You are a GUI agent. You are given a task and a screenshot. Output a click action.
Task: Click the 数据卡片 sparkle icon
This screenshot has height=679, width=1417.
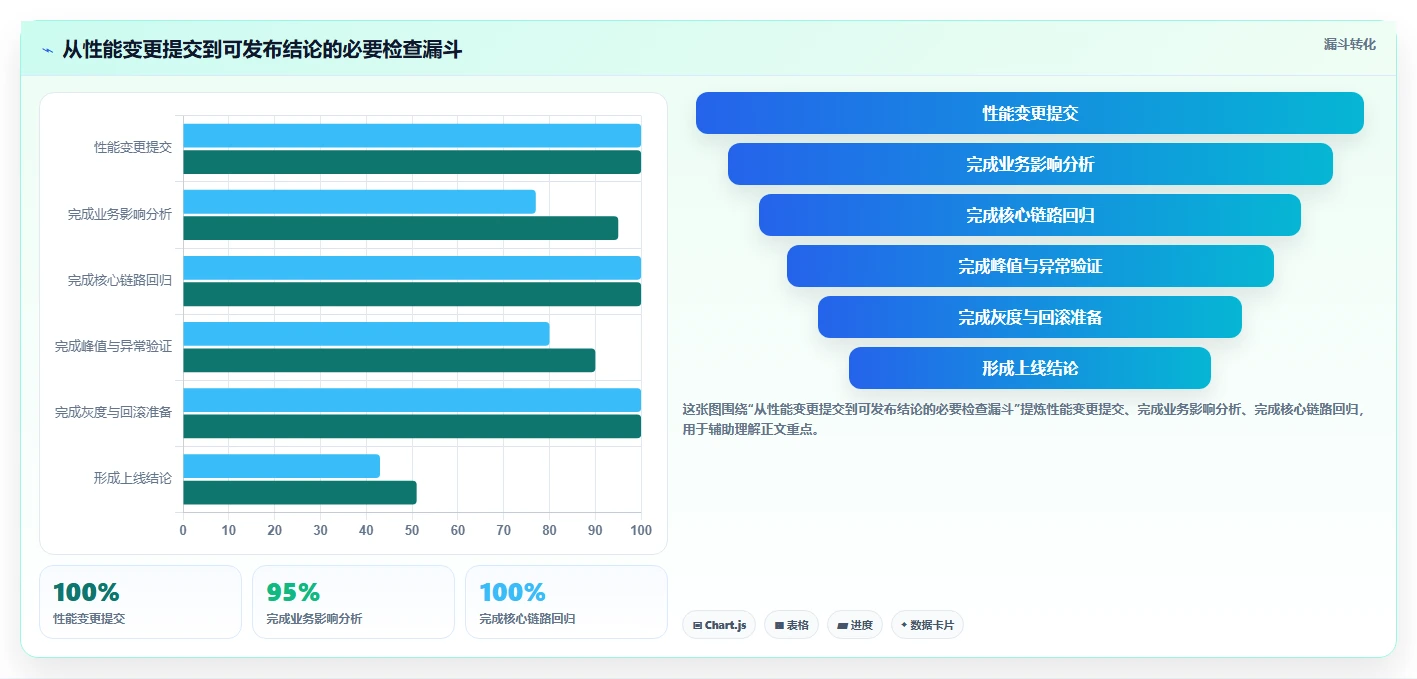(904, 625)
